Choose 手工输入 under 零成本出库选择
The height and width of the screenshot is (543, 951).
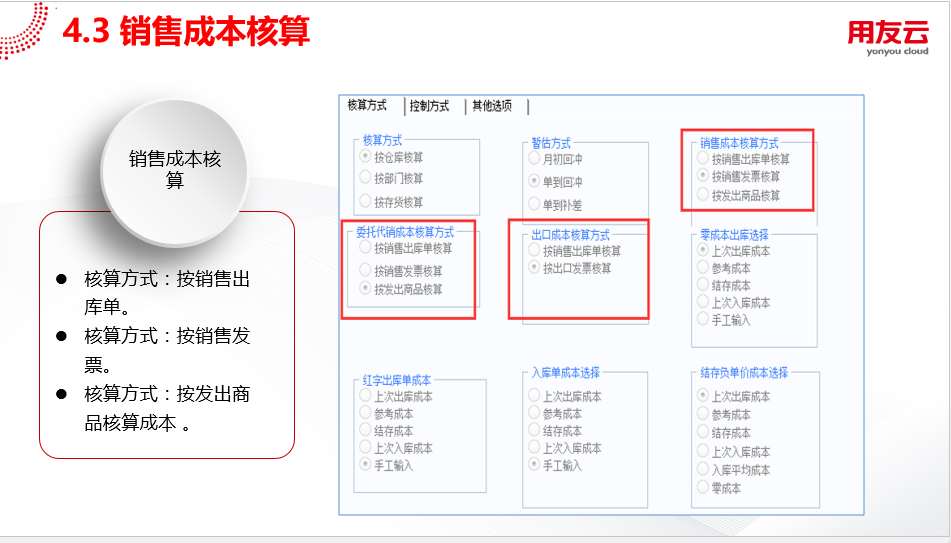point(703,320)
